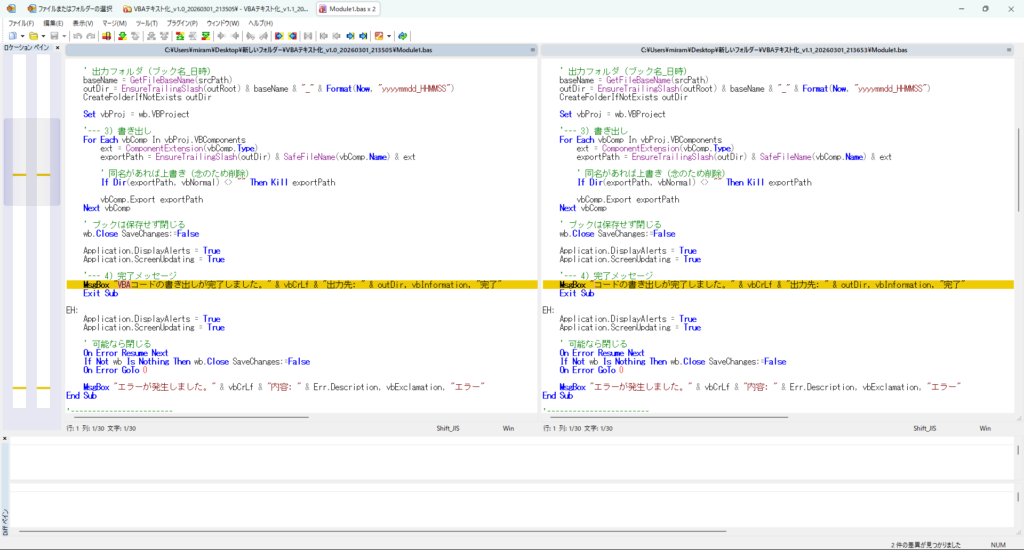Viewport: 1024px width, 550px height.
Task: Expand the Open folder dropdown arrow
Action: pos(43,36)
